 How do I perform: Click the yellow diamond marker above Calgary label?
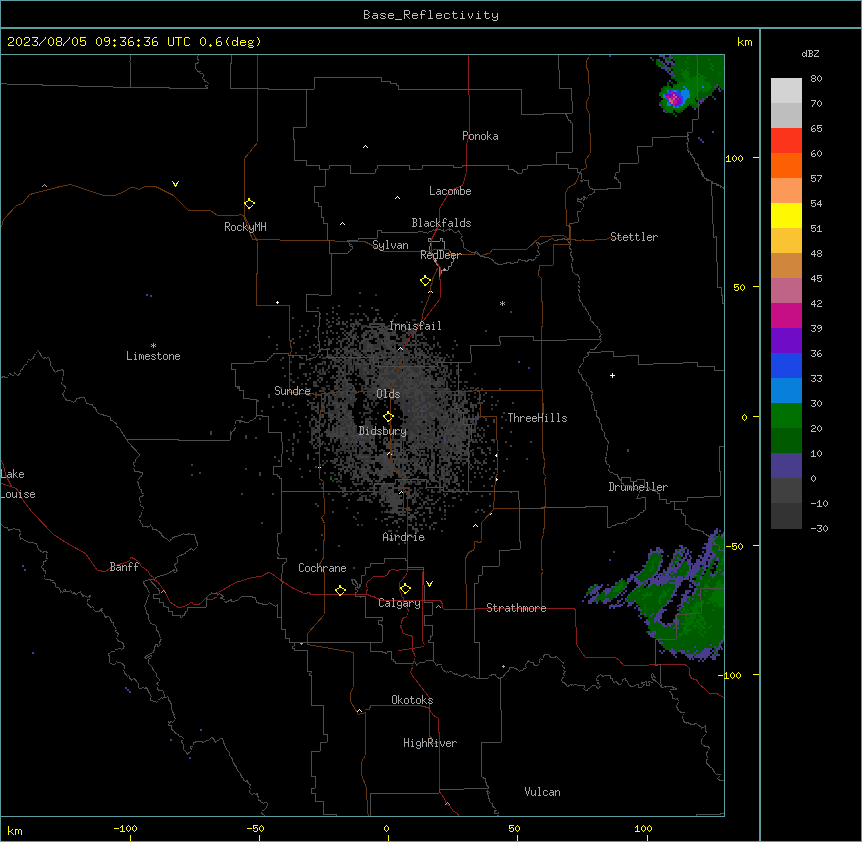pos(405,589)
